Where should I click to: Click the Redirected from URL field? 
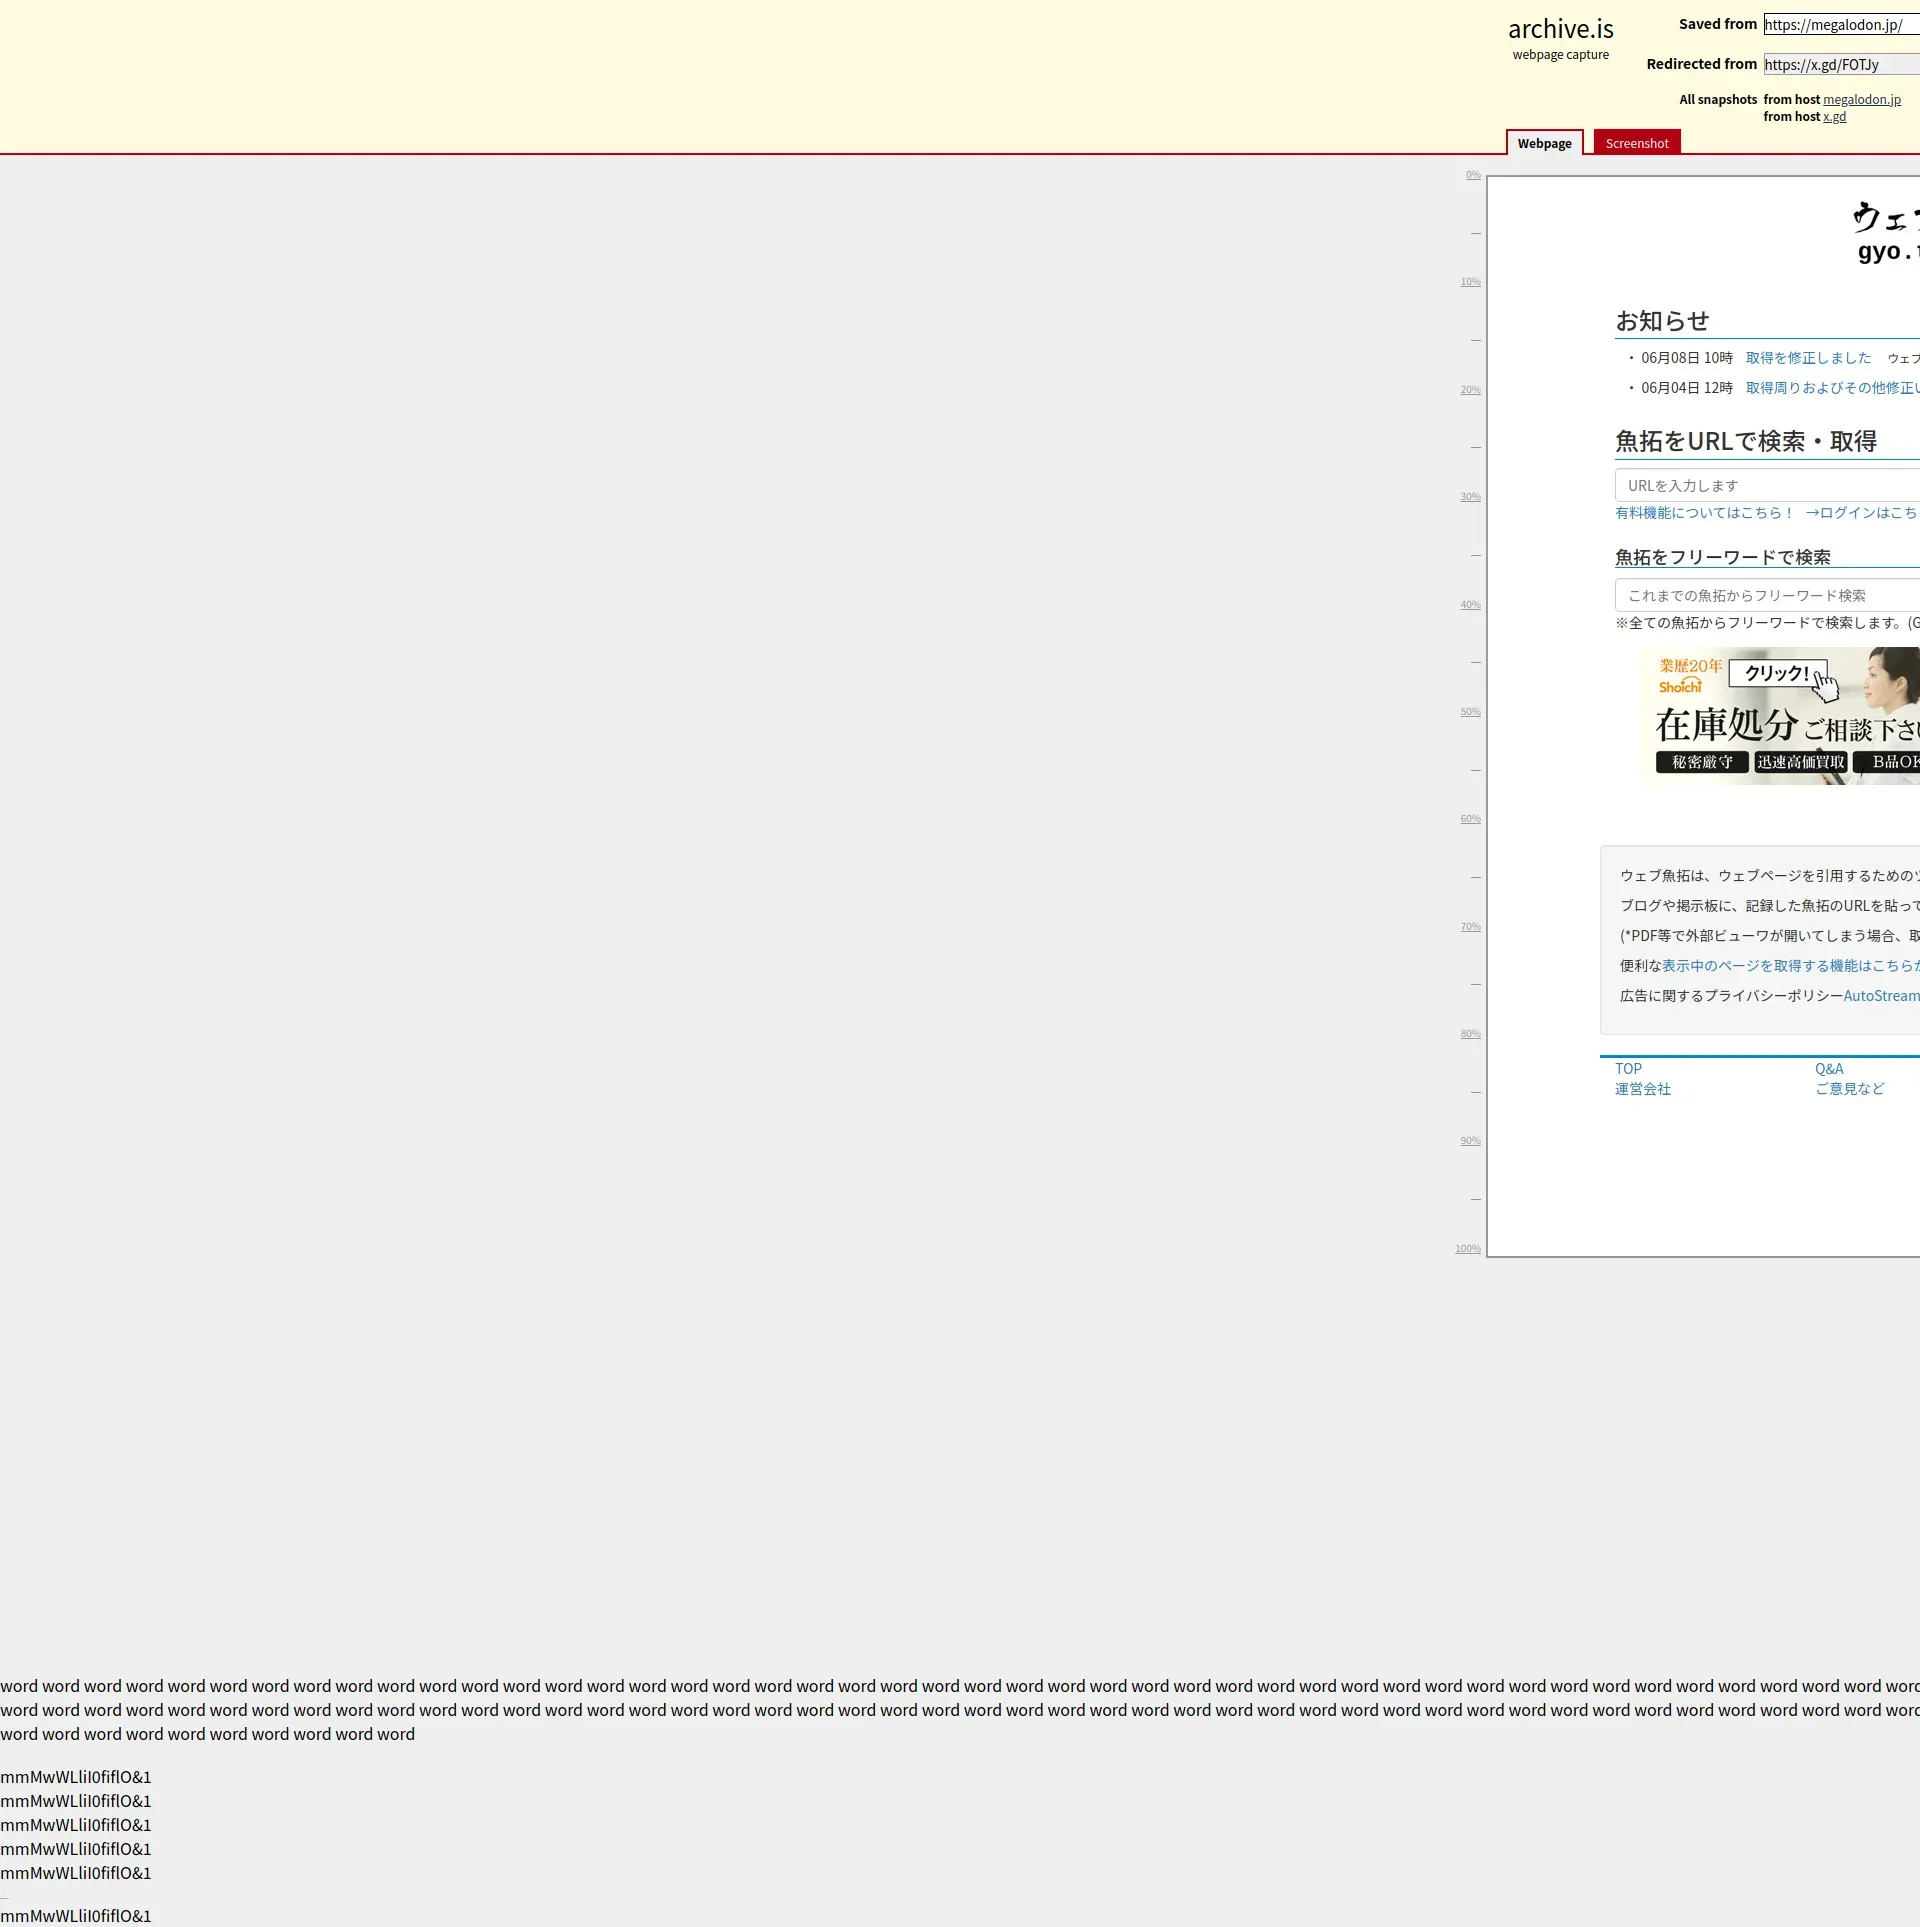[1840, 65]
